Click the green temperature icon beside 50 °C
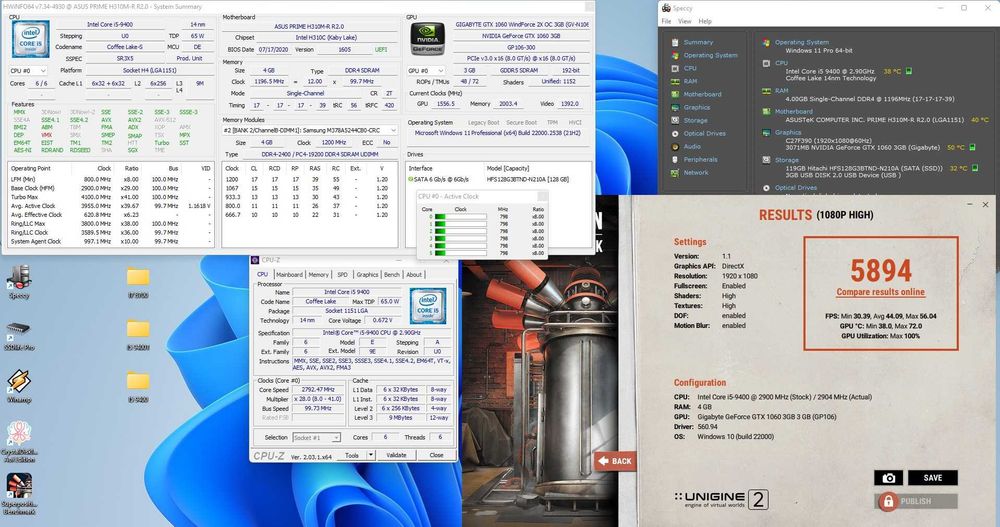Screen dimensions: 1000x527 [972, 147]
